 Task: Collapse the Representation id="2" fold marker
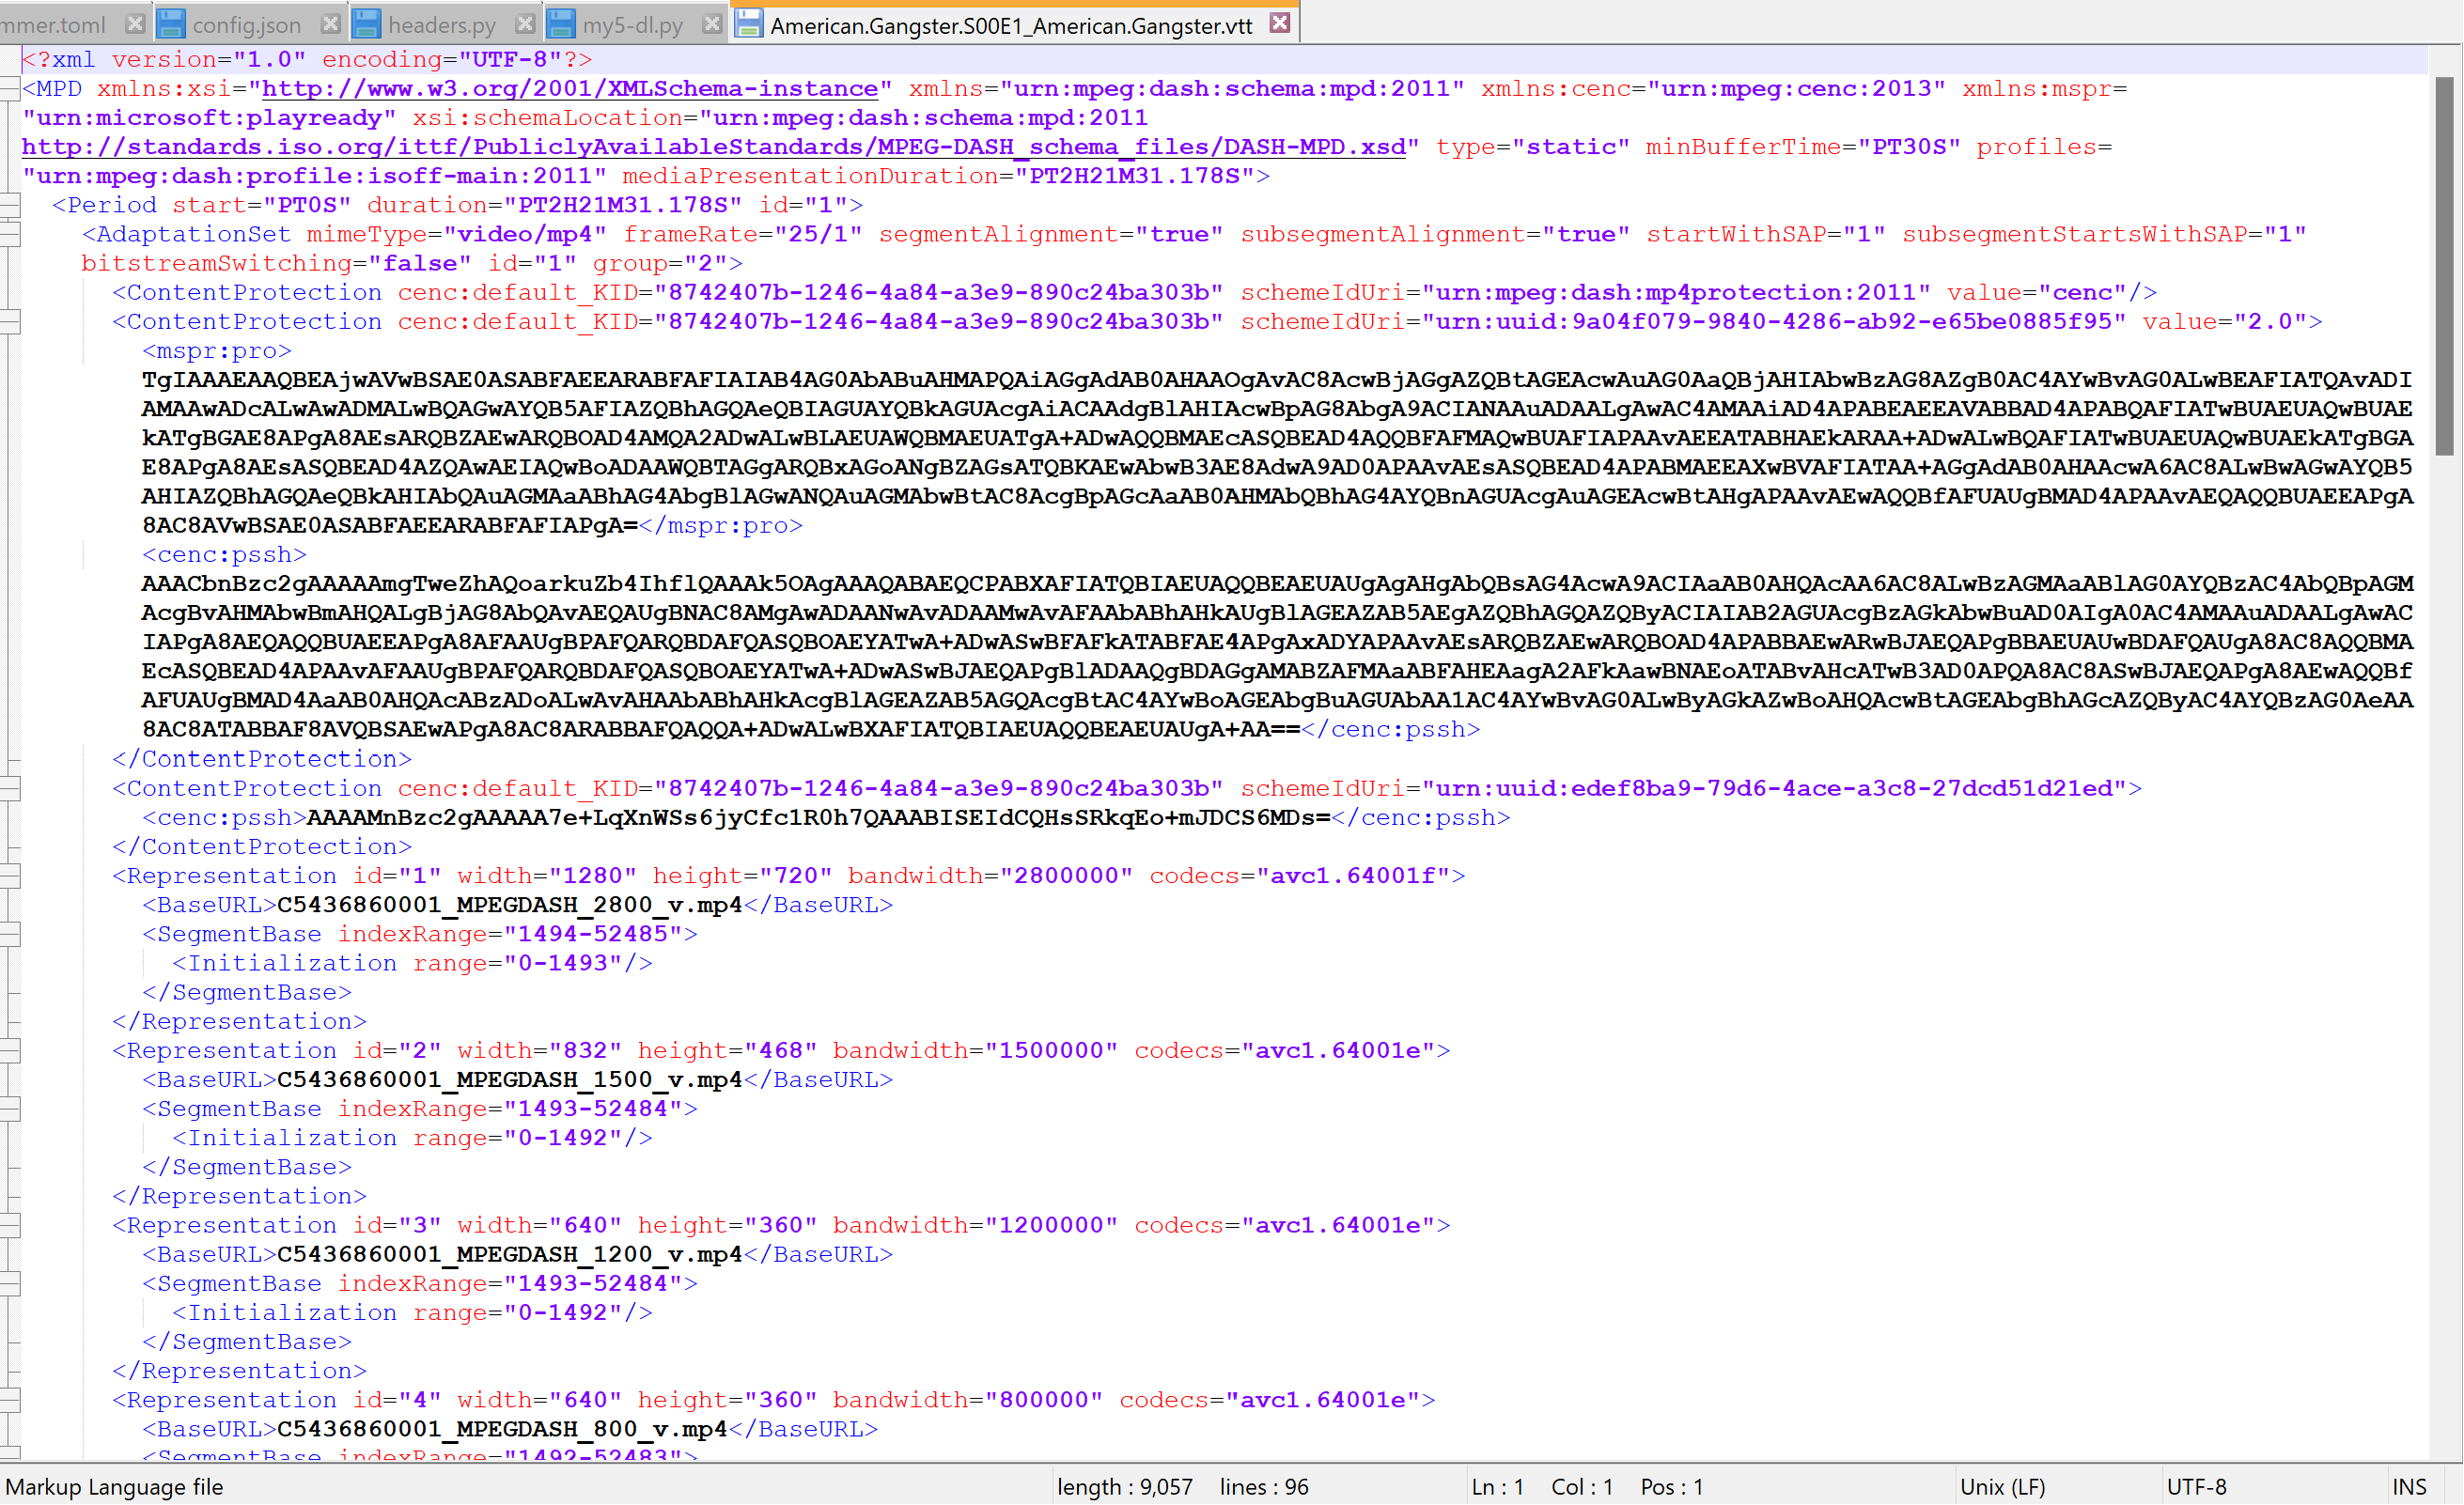[x=10, y=1050]
